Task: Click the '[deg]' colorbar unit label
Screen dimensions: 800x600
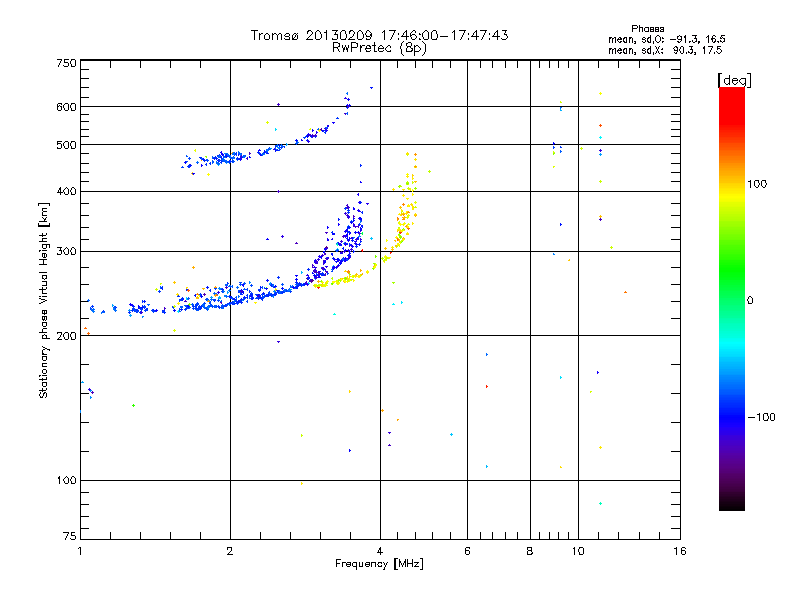Action: point(734,80)
